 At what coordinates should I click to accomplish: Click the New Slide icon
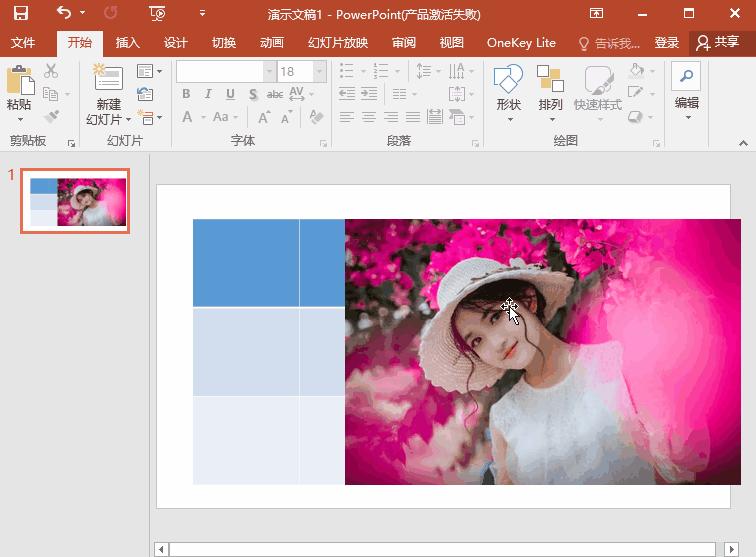click(107, 80)
